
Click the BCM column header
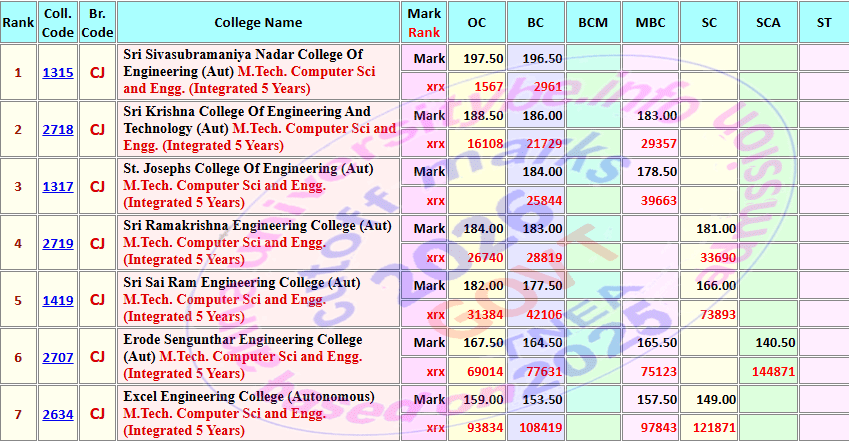pos(593,22)
